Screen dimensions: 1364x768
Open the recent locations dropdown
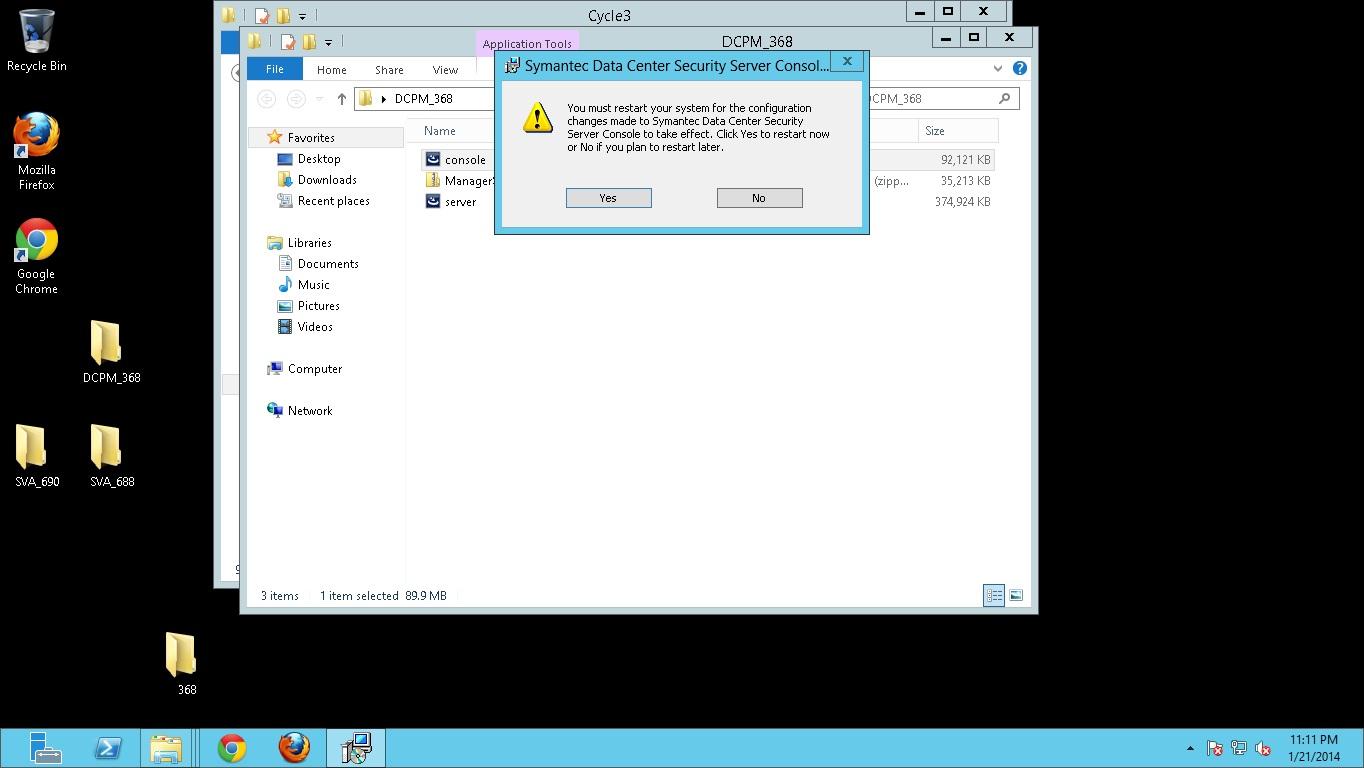click(319, 98)
